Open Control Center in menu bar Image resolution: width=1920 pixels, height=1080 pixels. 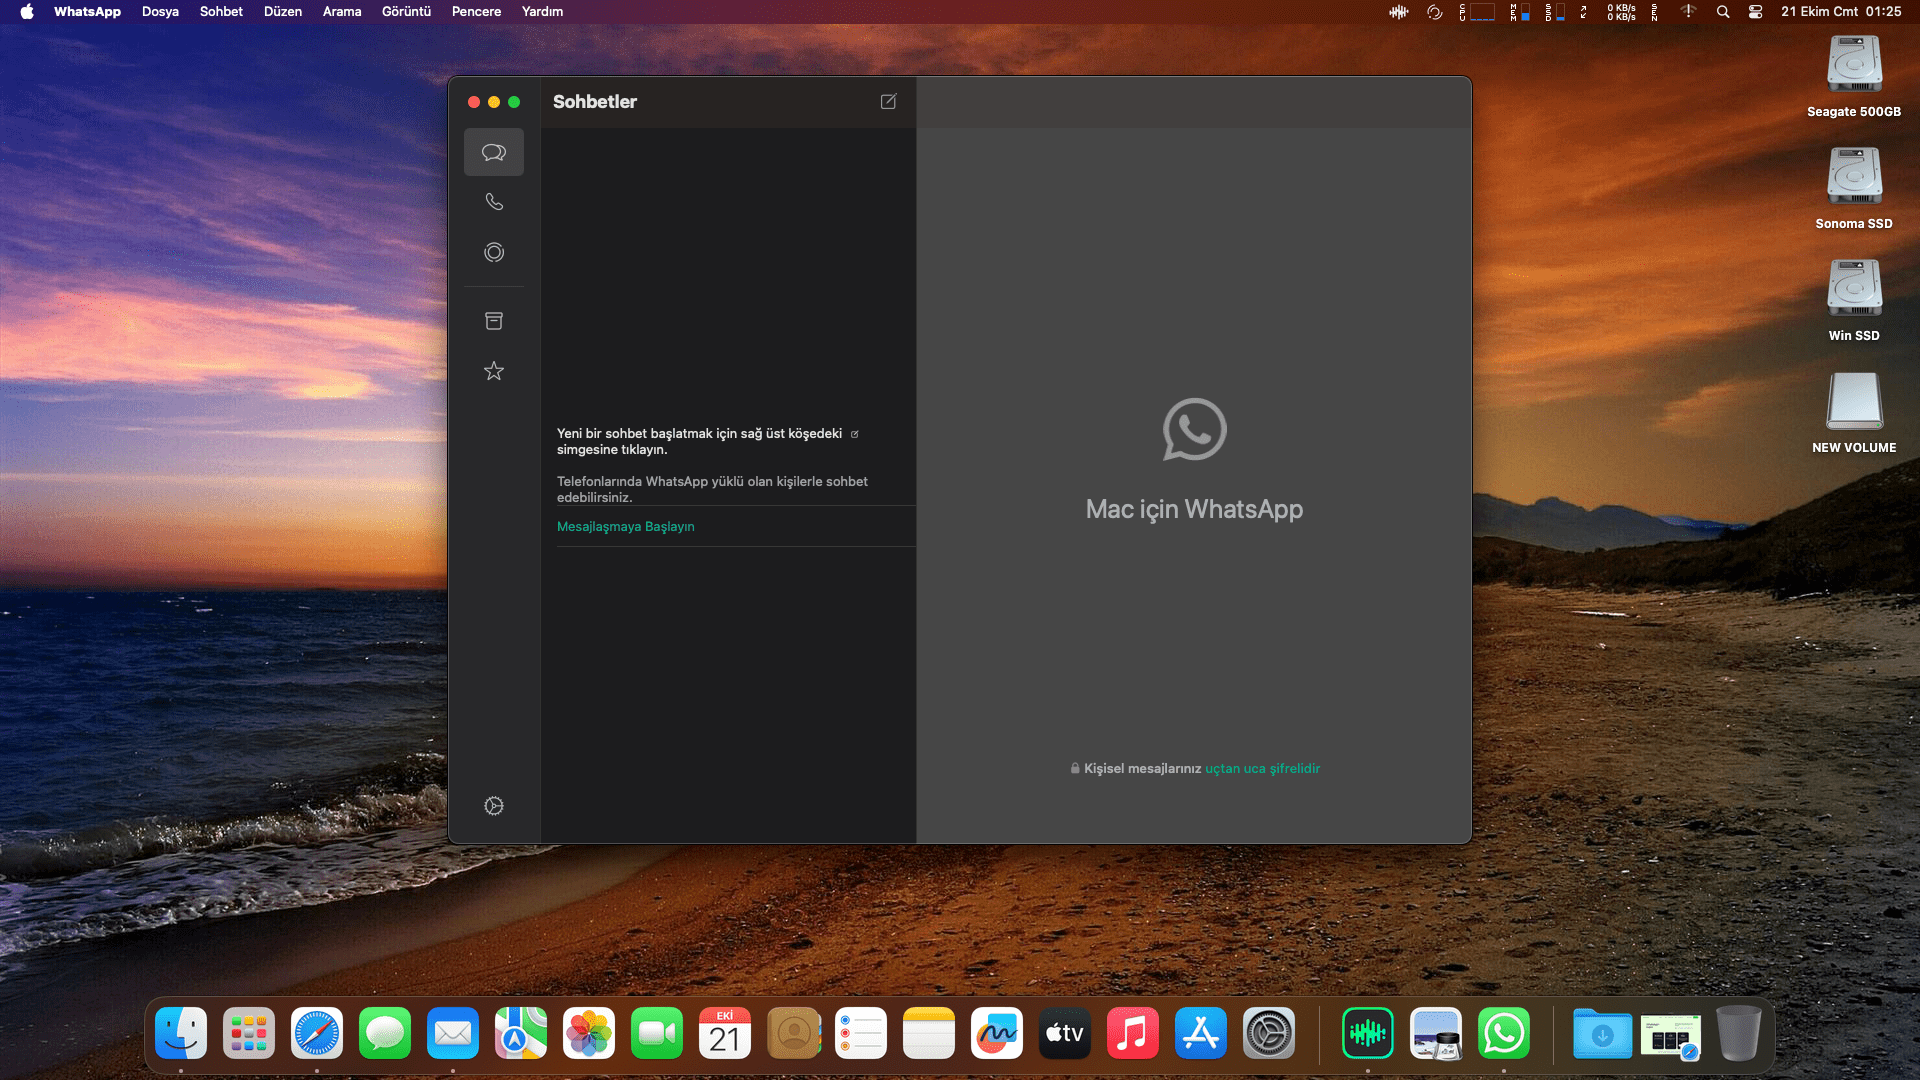click(x=1755, y=12)
